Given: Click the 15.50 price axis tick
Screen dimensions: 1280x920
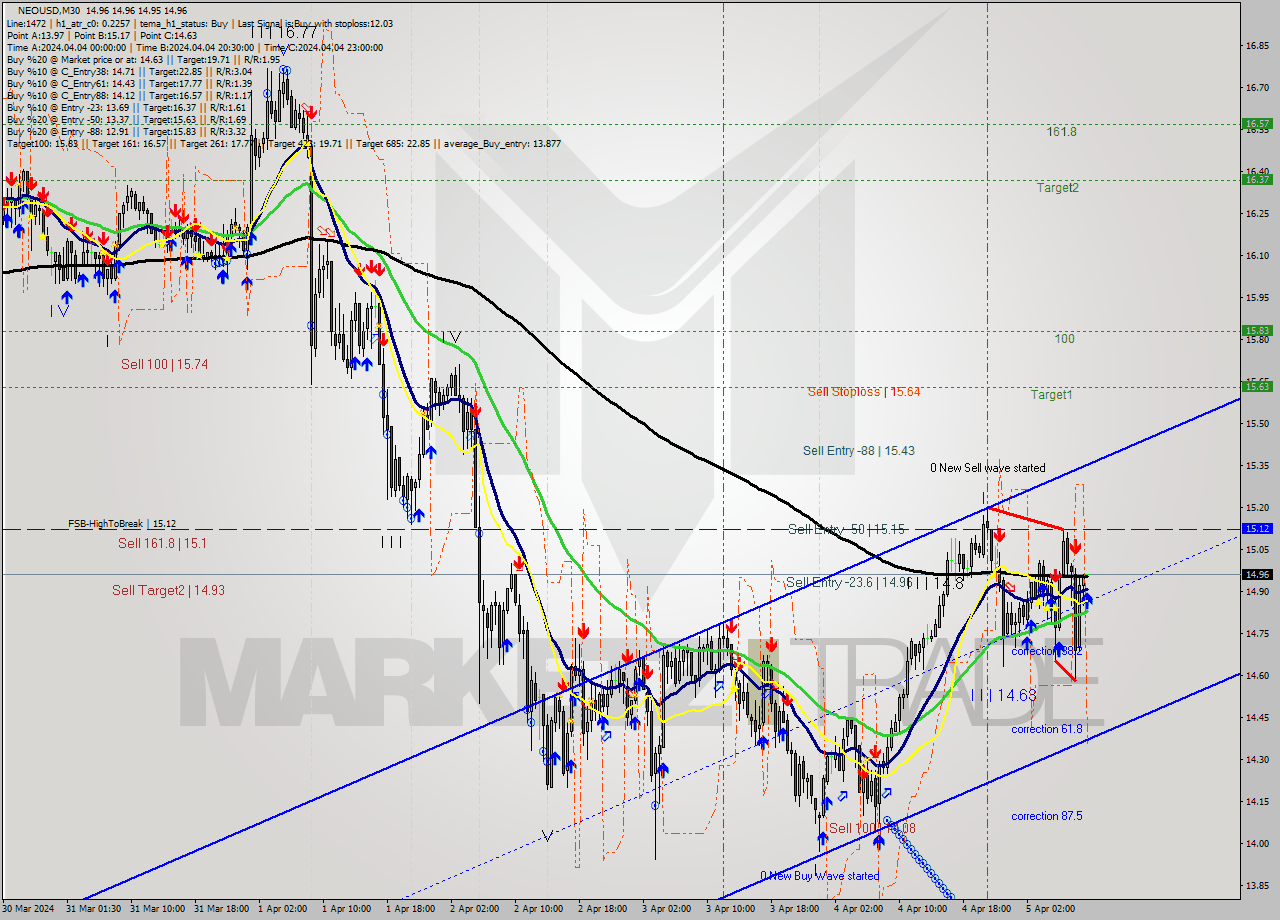Looking at the screenshot, I should pos(1257,424).
